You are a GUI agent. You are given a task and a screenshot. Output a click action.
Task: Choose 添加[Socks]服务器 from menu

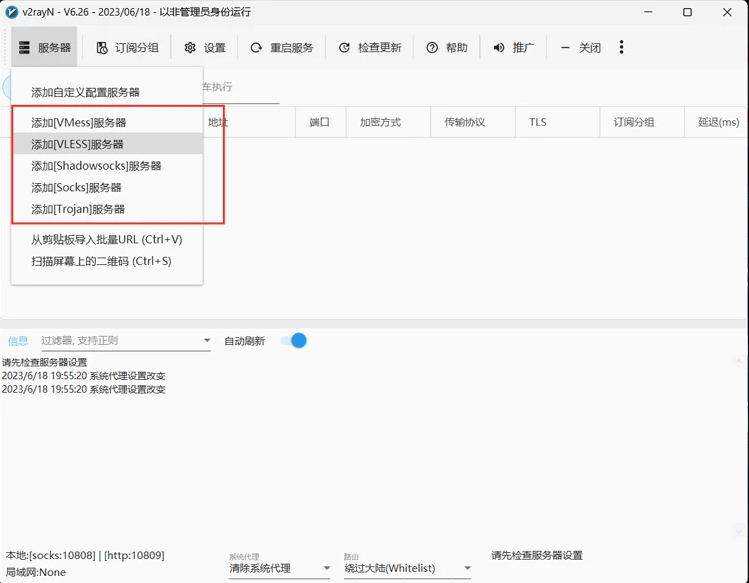(107, 187)
